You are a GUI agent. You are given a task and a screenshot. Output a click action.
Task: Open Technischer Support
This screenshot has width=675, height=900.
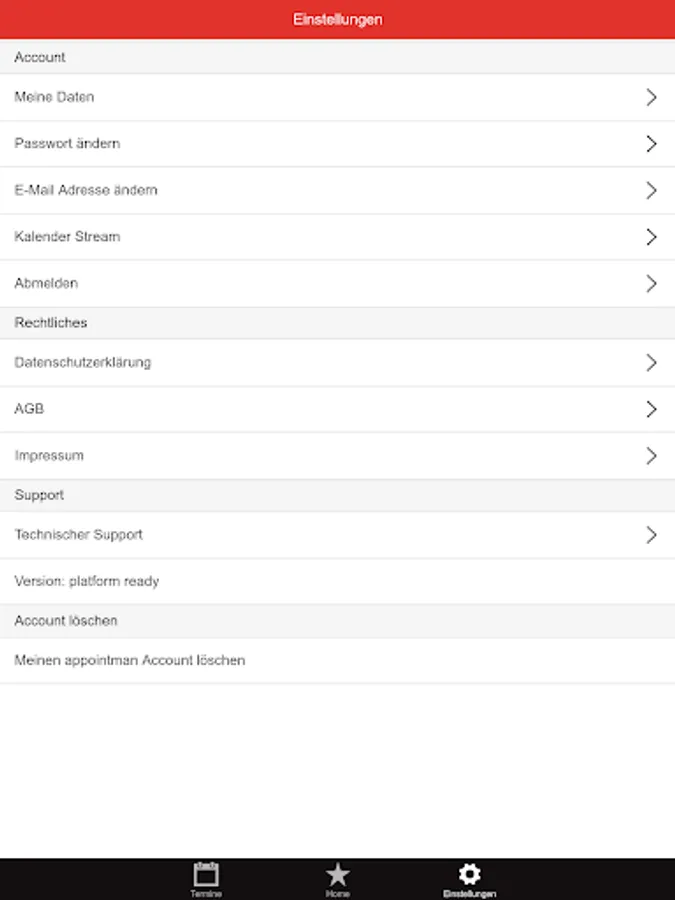point(338,534)
